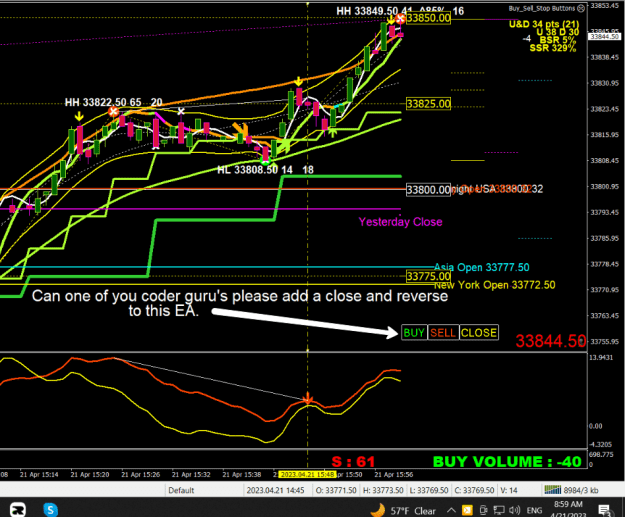This screenshot has height=517, width=625.
Task: Click the SSR 329% label
Action: point(553,48)
